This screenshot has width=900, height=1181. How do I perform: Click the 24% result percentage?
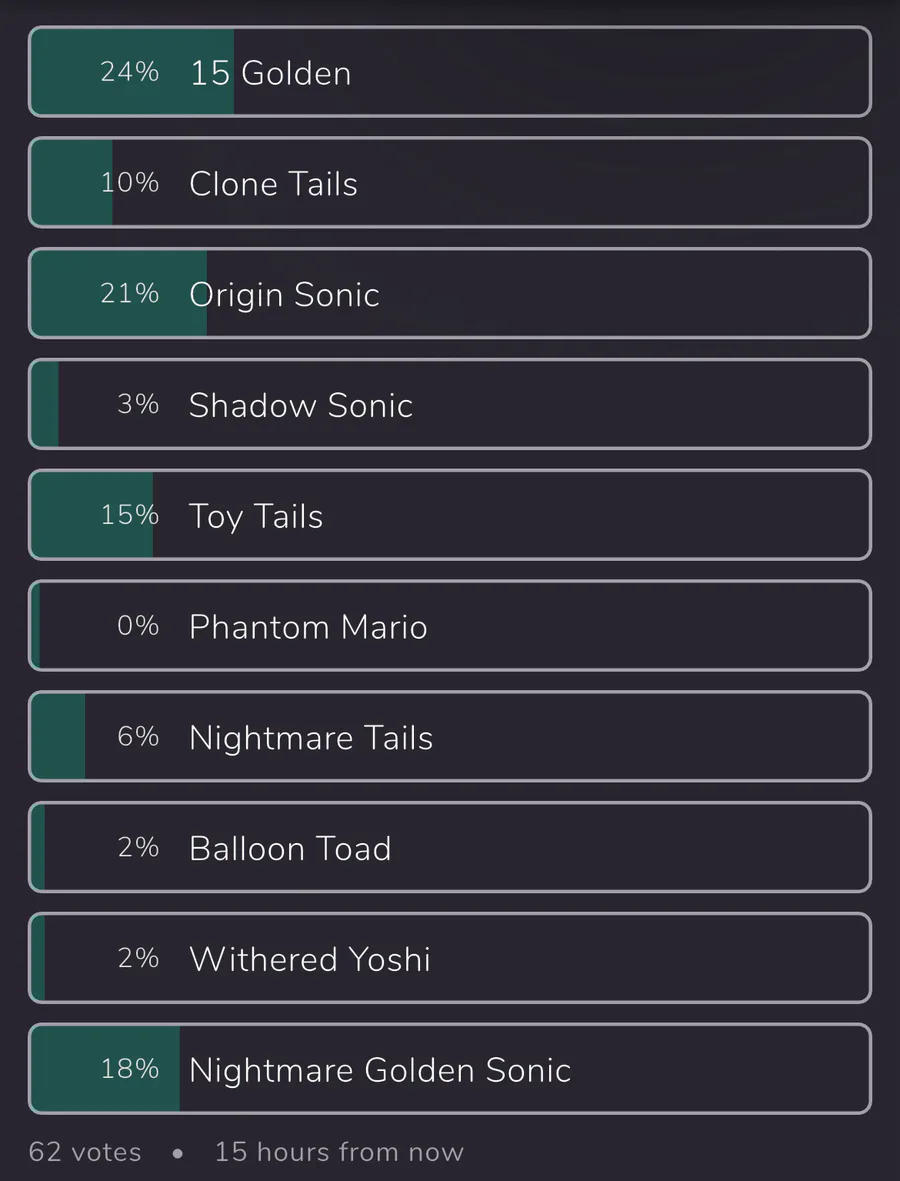[x=129, y=72]
